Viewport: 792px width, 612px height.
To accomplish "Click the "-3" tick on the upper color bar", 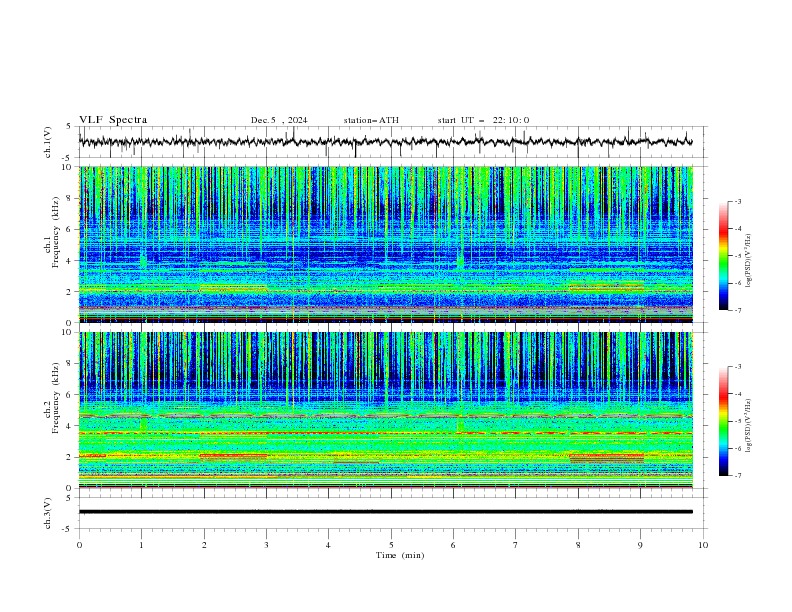I will pyautogui.click(x=738, y=201).
